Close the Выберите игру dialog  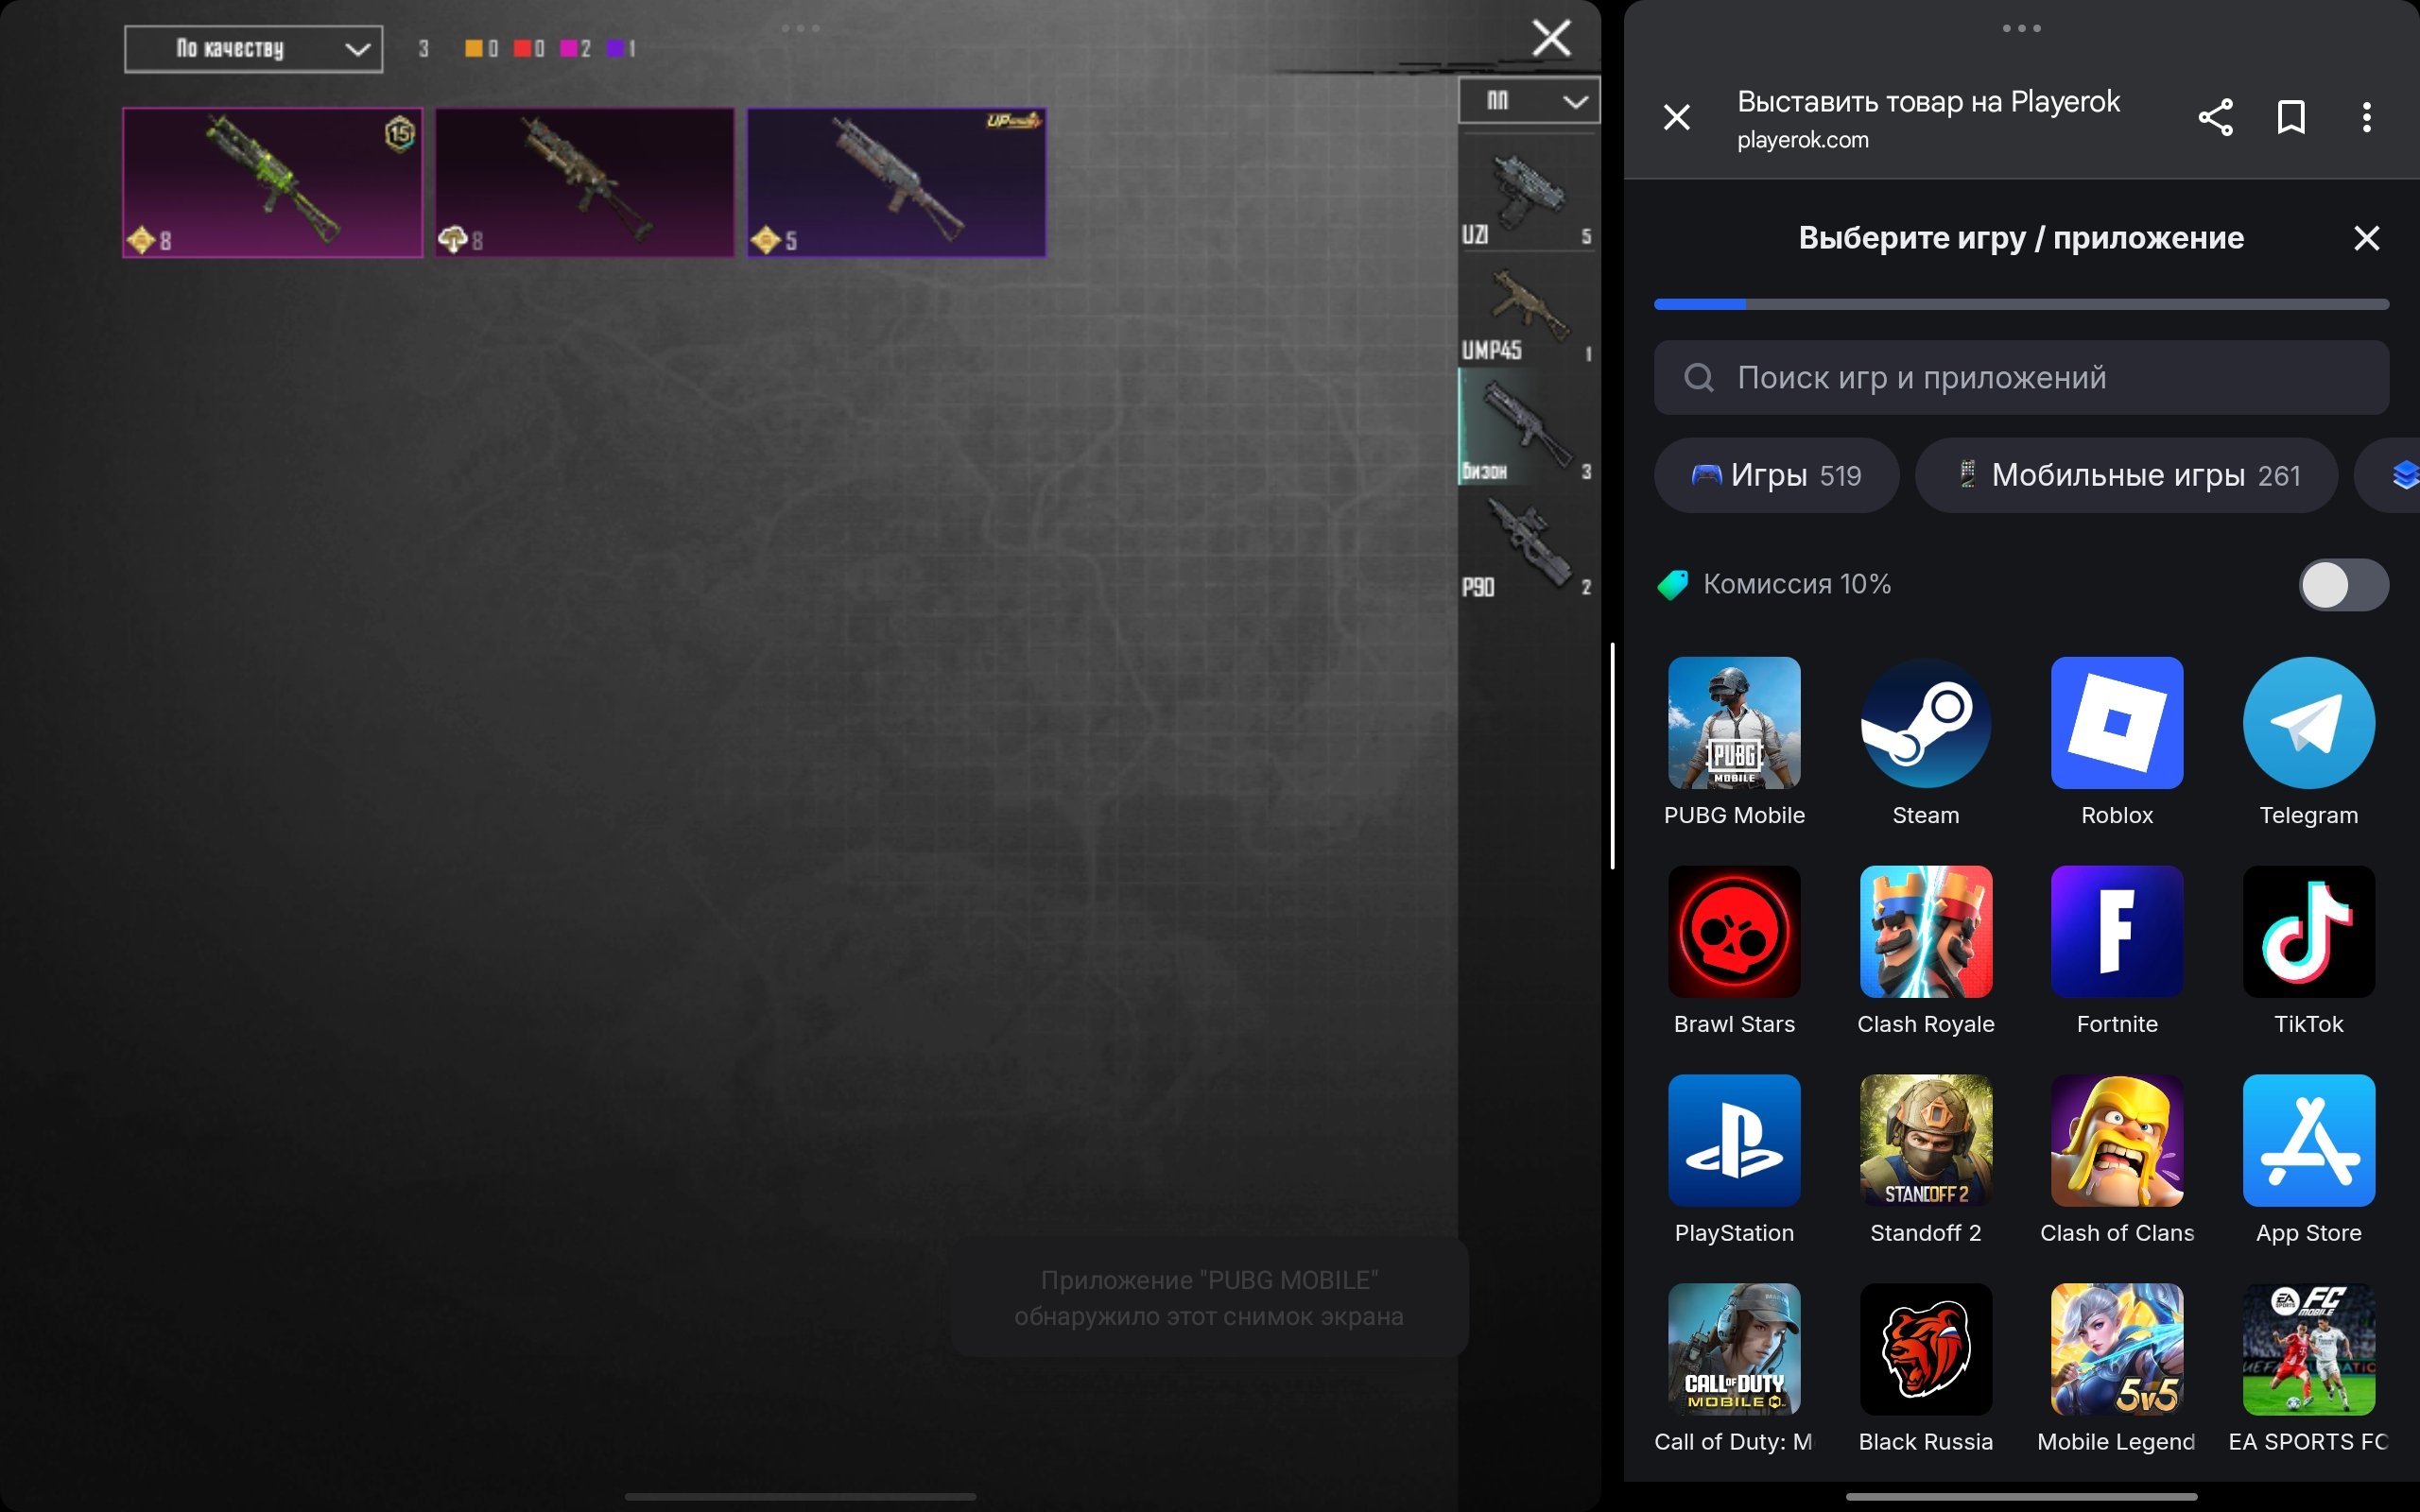coord(2366,238)
